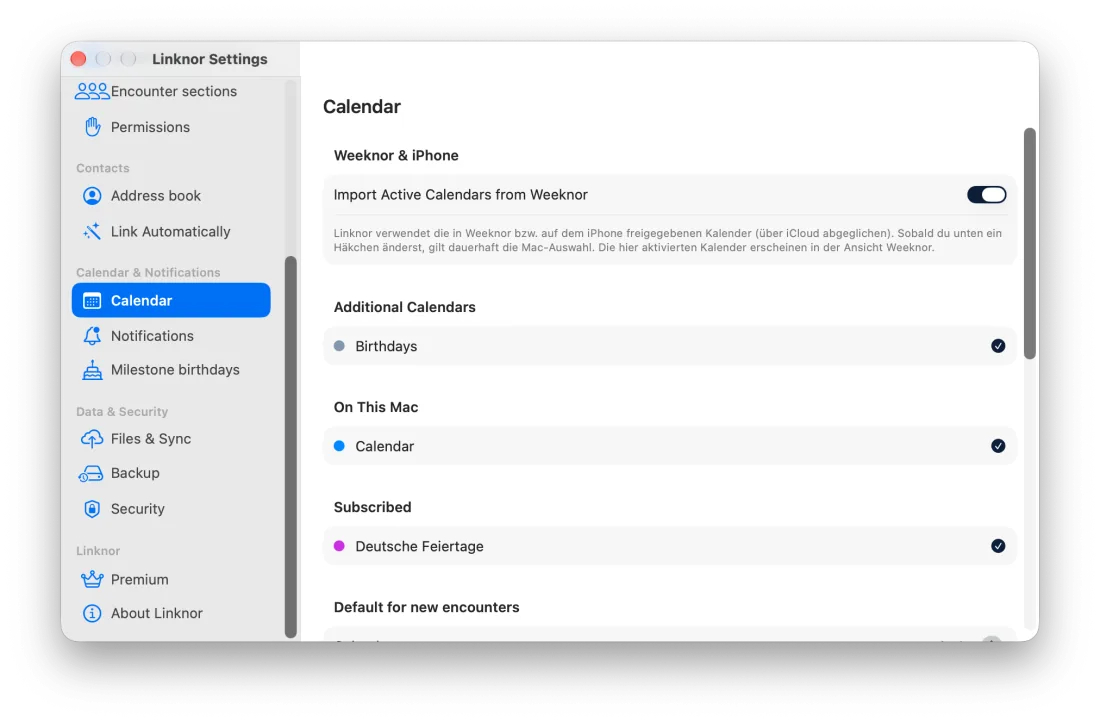Click the sidebar vertical scrollbar
Image resolution: width=1100 pixels, height=722 pixels.
click(x=290, y=447)
